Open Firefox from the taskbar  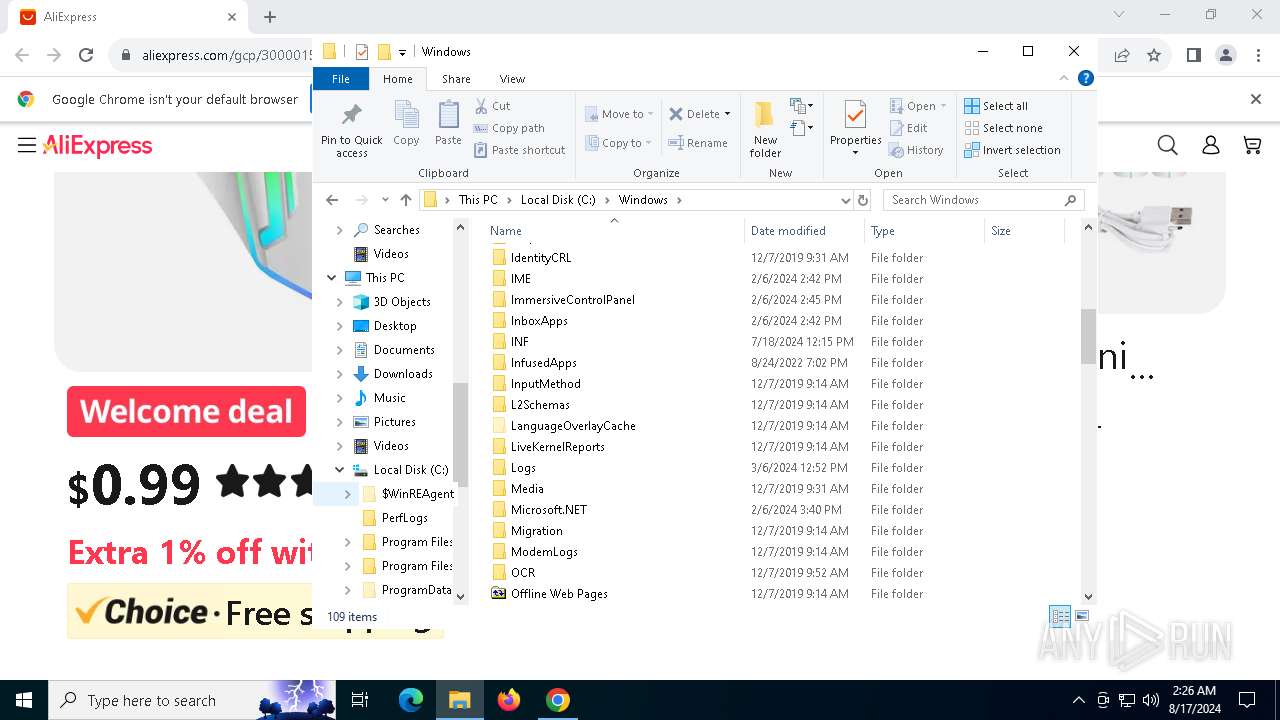(509, 700)
